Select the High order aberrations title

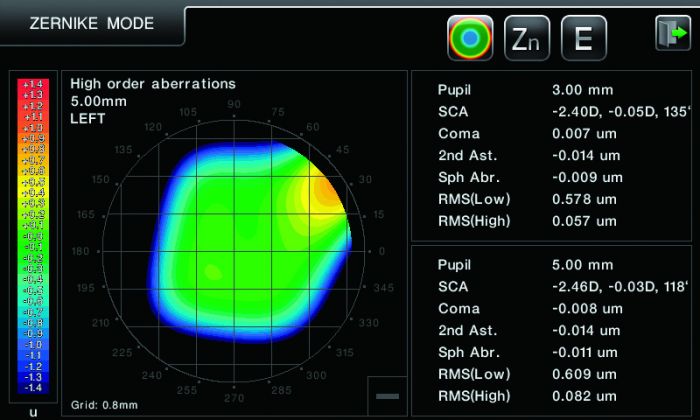click(153, 83)
